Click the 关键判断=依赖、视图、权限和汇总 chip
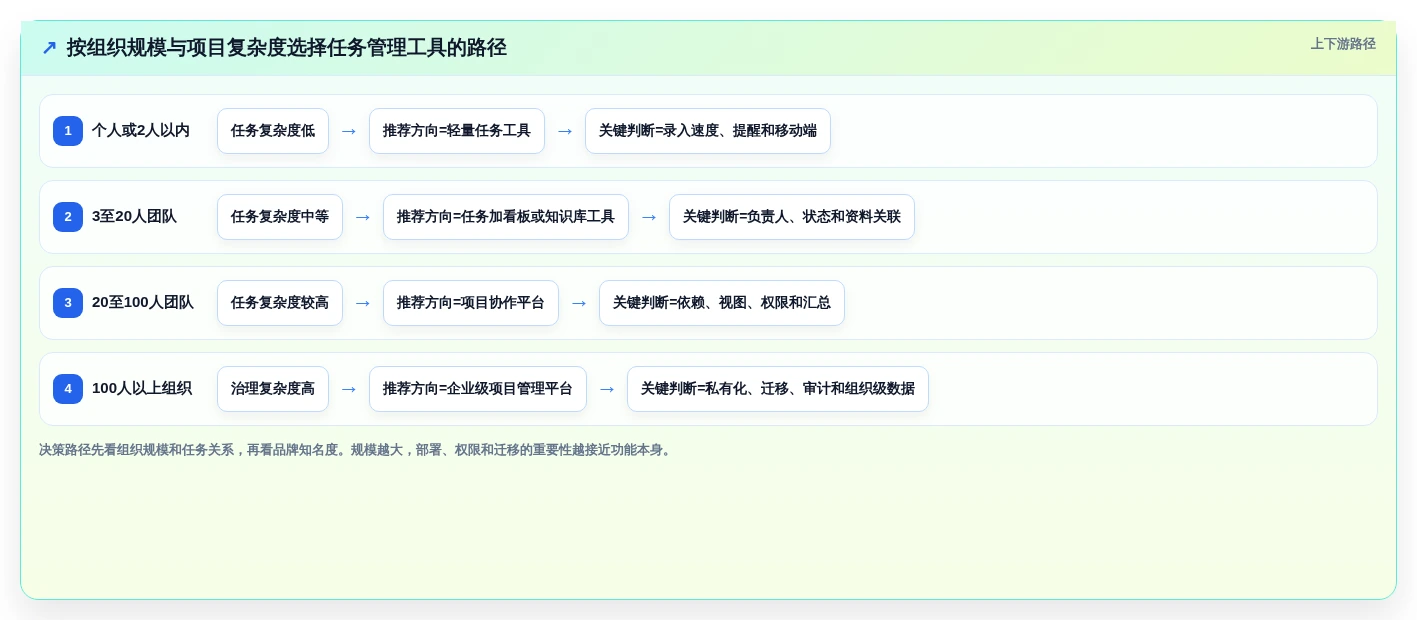Screen dimensions: 1417x620 [722, 303]
